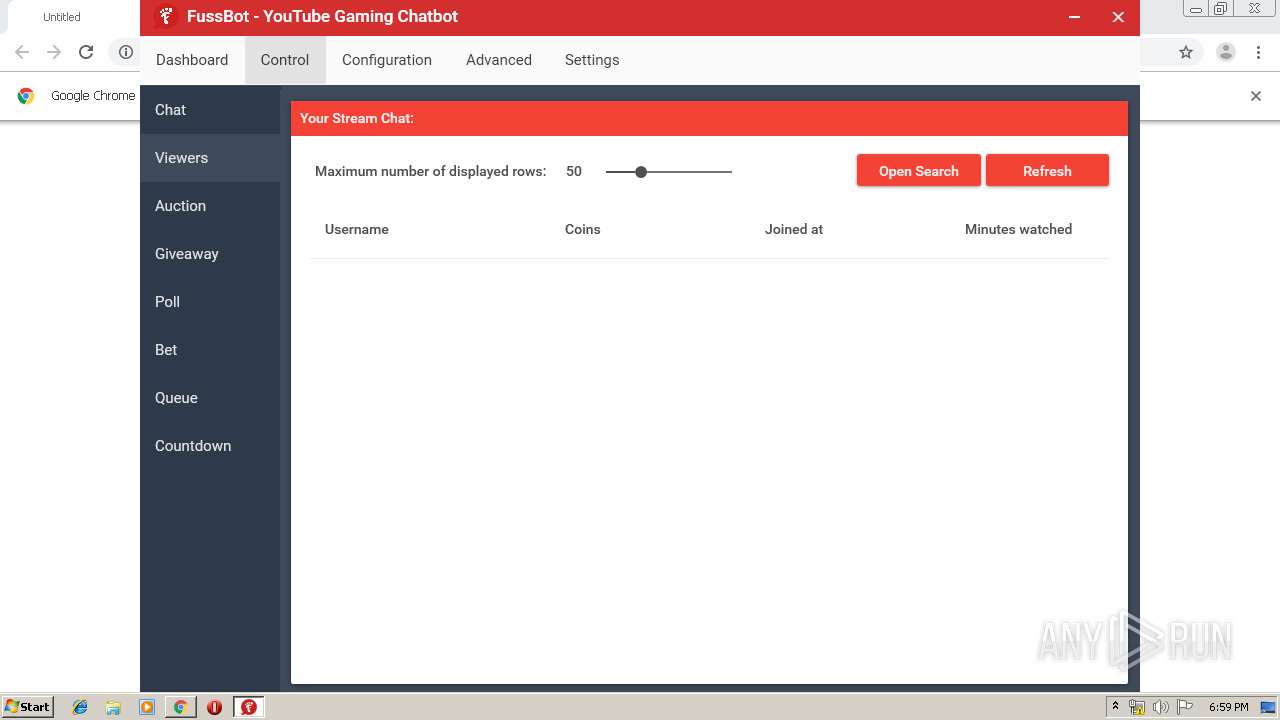Open Chrome profile avatar icon
Viewport: 1280px width, 720px height.
(1226, 52)
